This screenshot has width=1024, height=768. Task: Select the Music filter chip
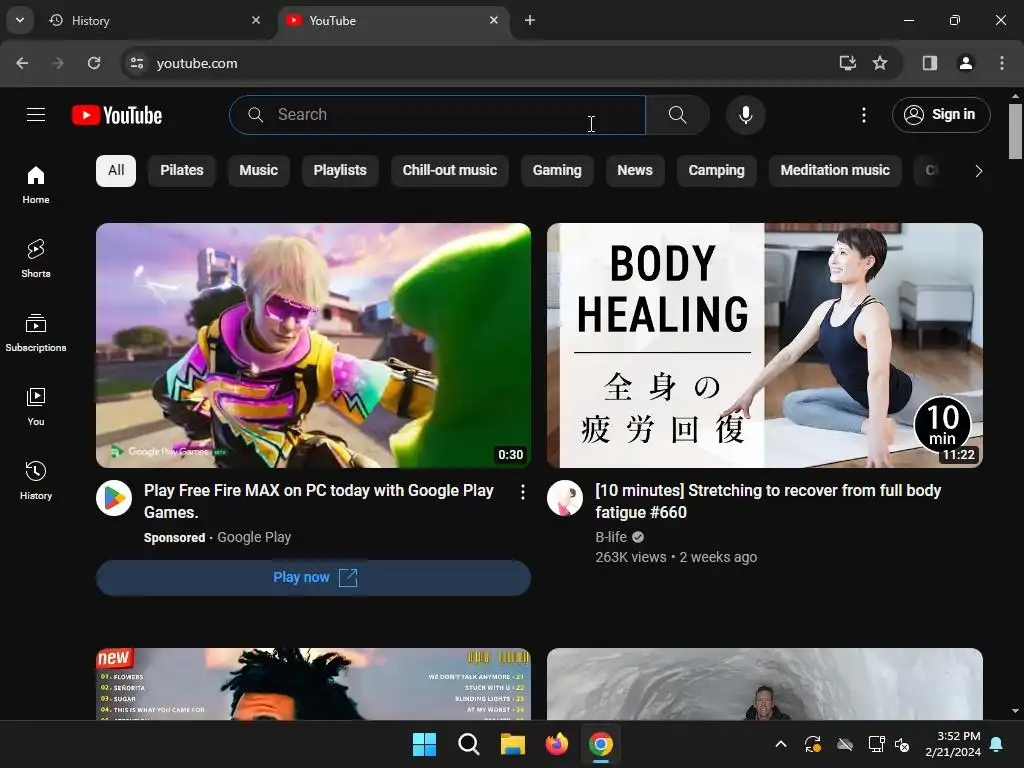[259, 171]
